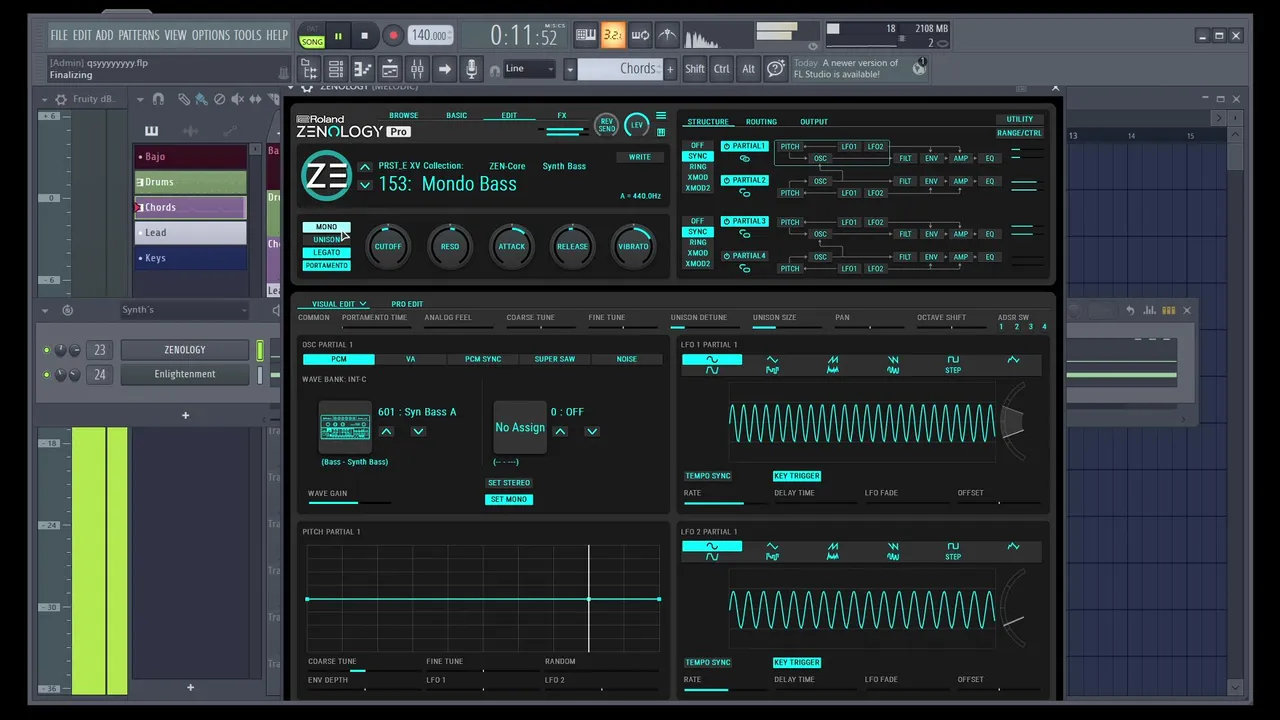
Task: Open the FILE menu
Action: click(59, 35)
